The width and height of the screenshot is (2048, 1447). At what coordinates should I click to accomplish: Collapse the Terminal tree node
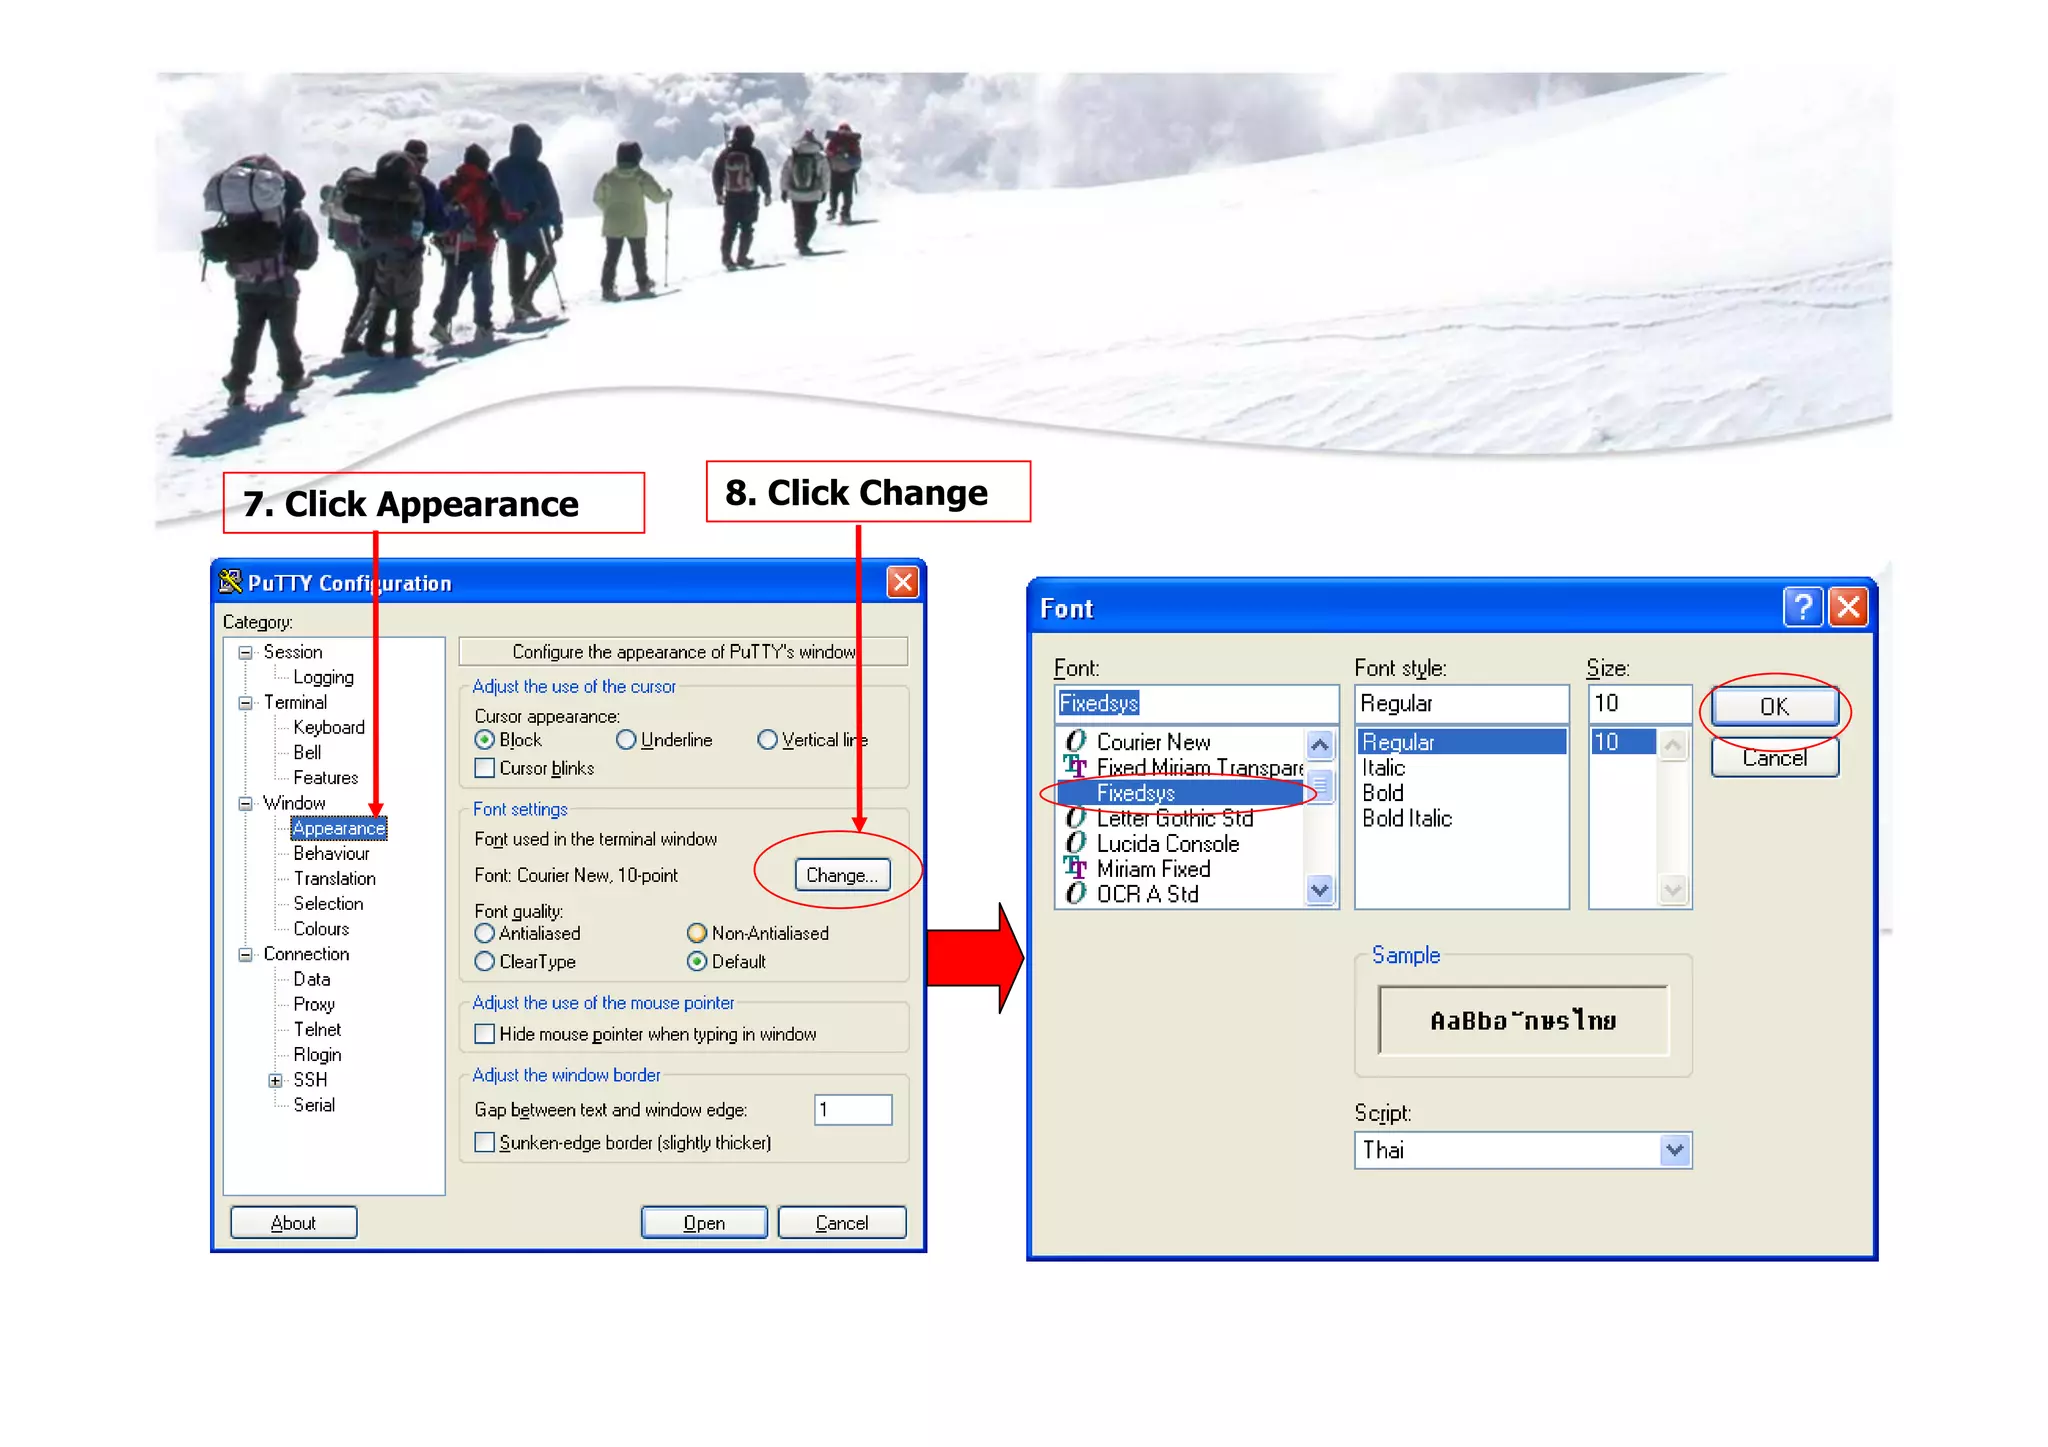pos(245,702)
